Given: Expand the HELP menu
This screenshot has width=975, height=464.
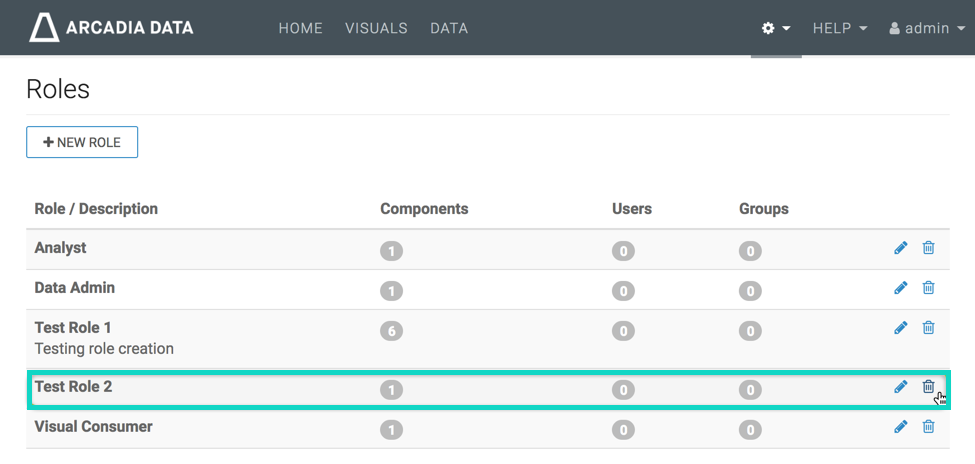Looking at the screenshot, I should click(x=839, y=28).
